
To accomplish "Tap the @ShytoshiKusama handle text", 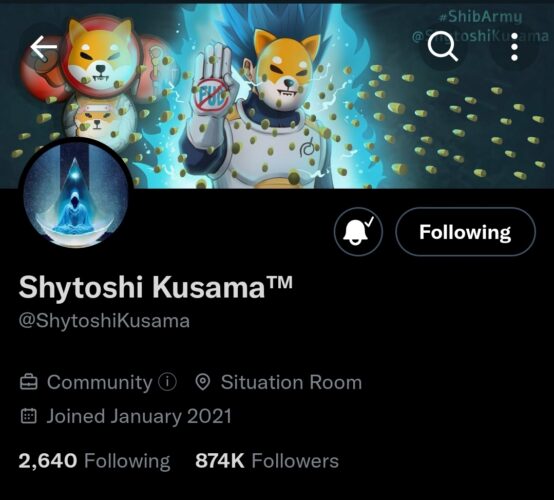I will tap(104, 321).
